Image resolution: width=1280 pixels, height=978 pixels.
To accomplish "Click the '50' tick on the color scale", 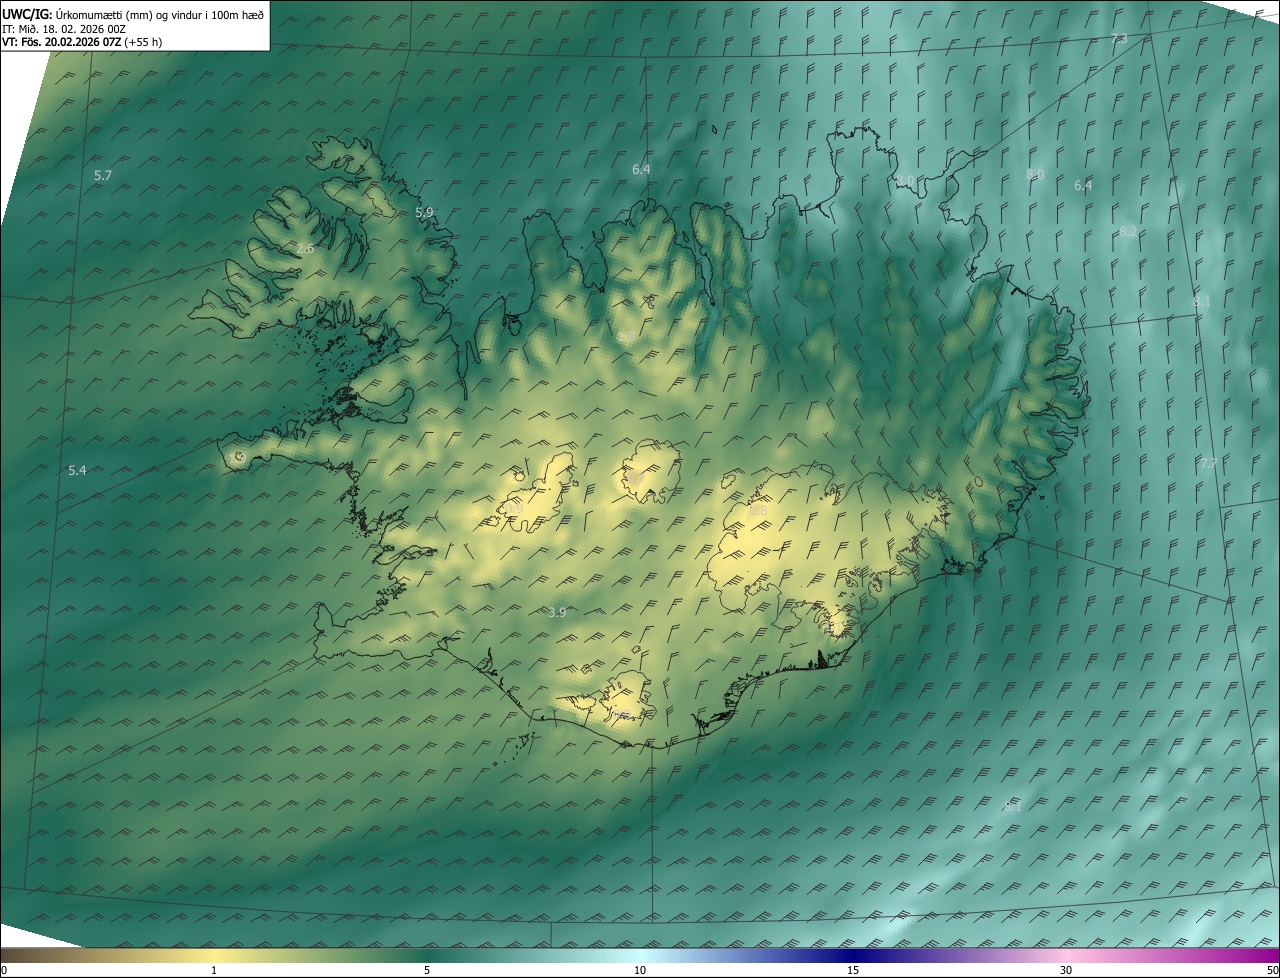I will (x=1272, y=970).
